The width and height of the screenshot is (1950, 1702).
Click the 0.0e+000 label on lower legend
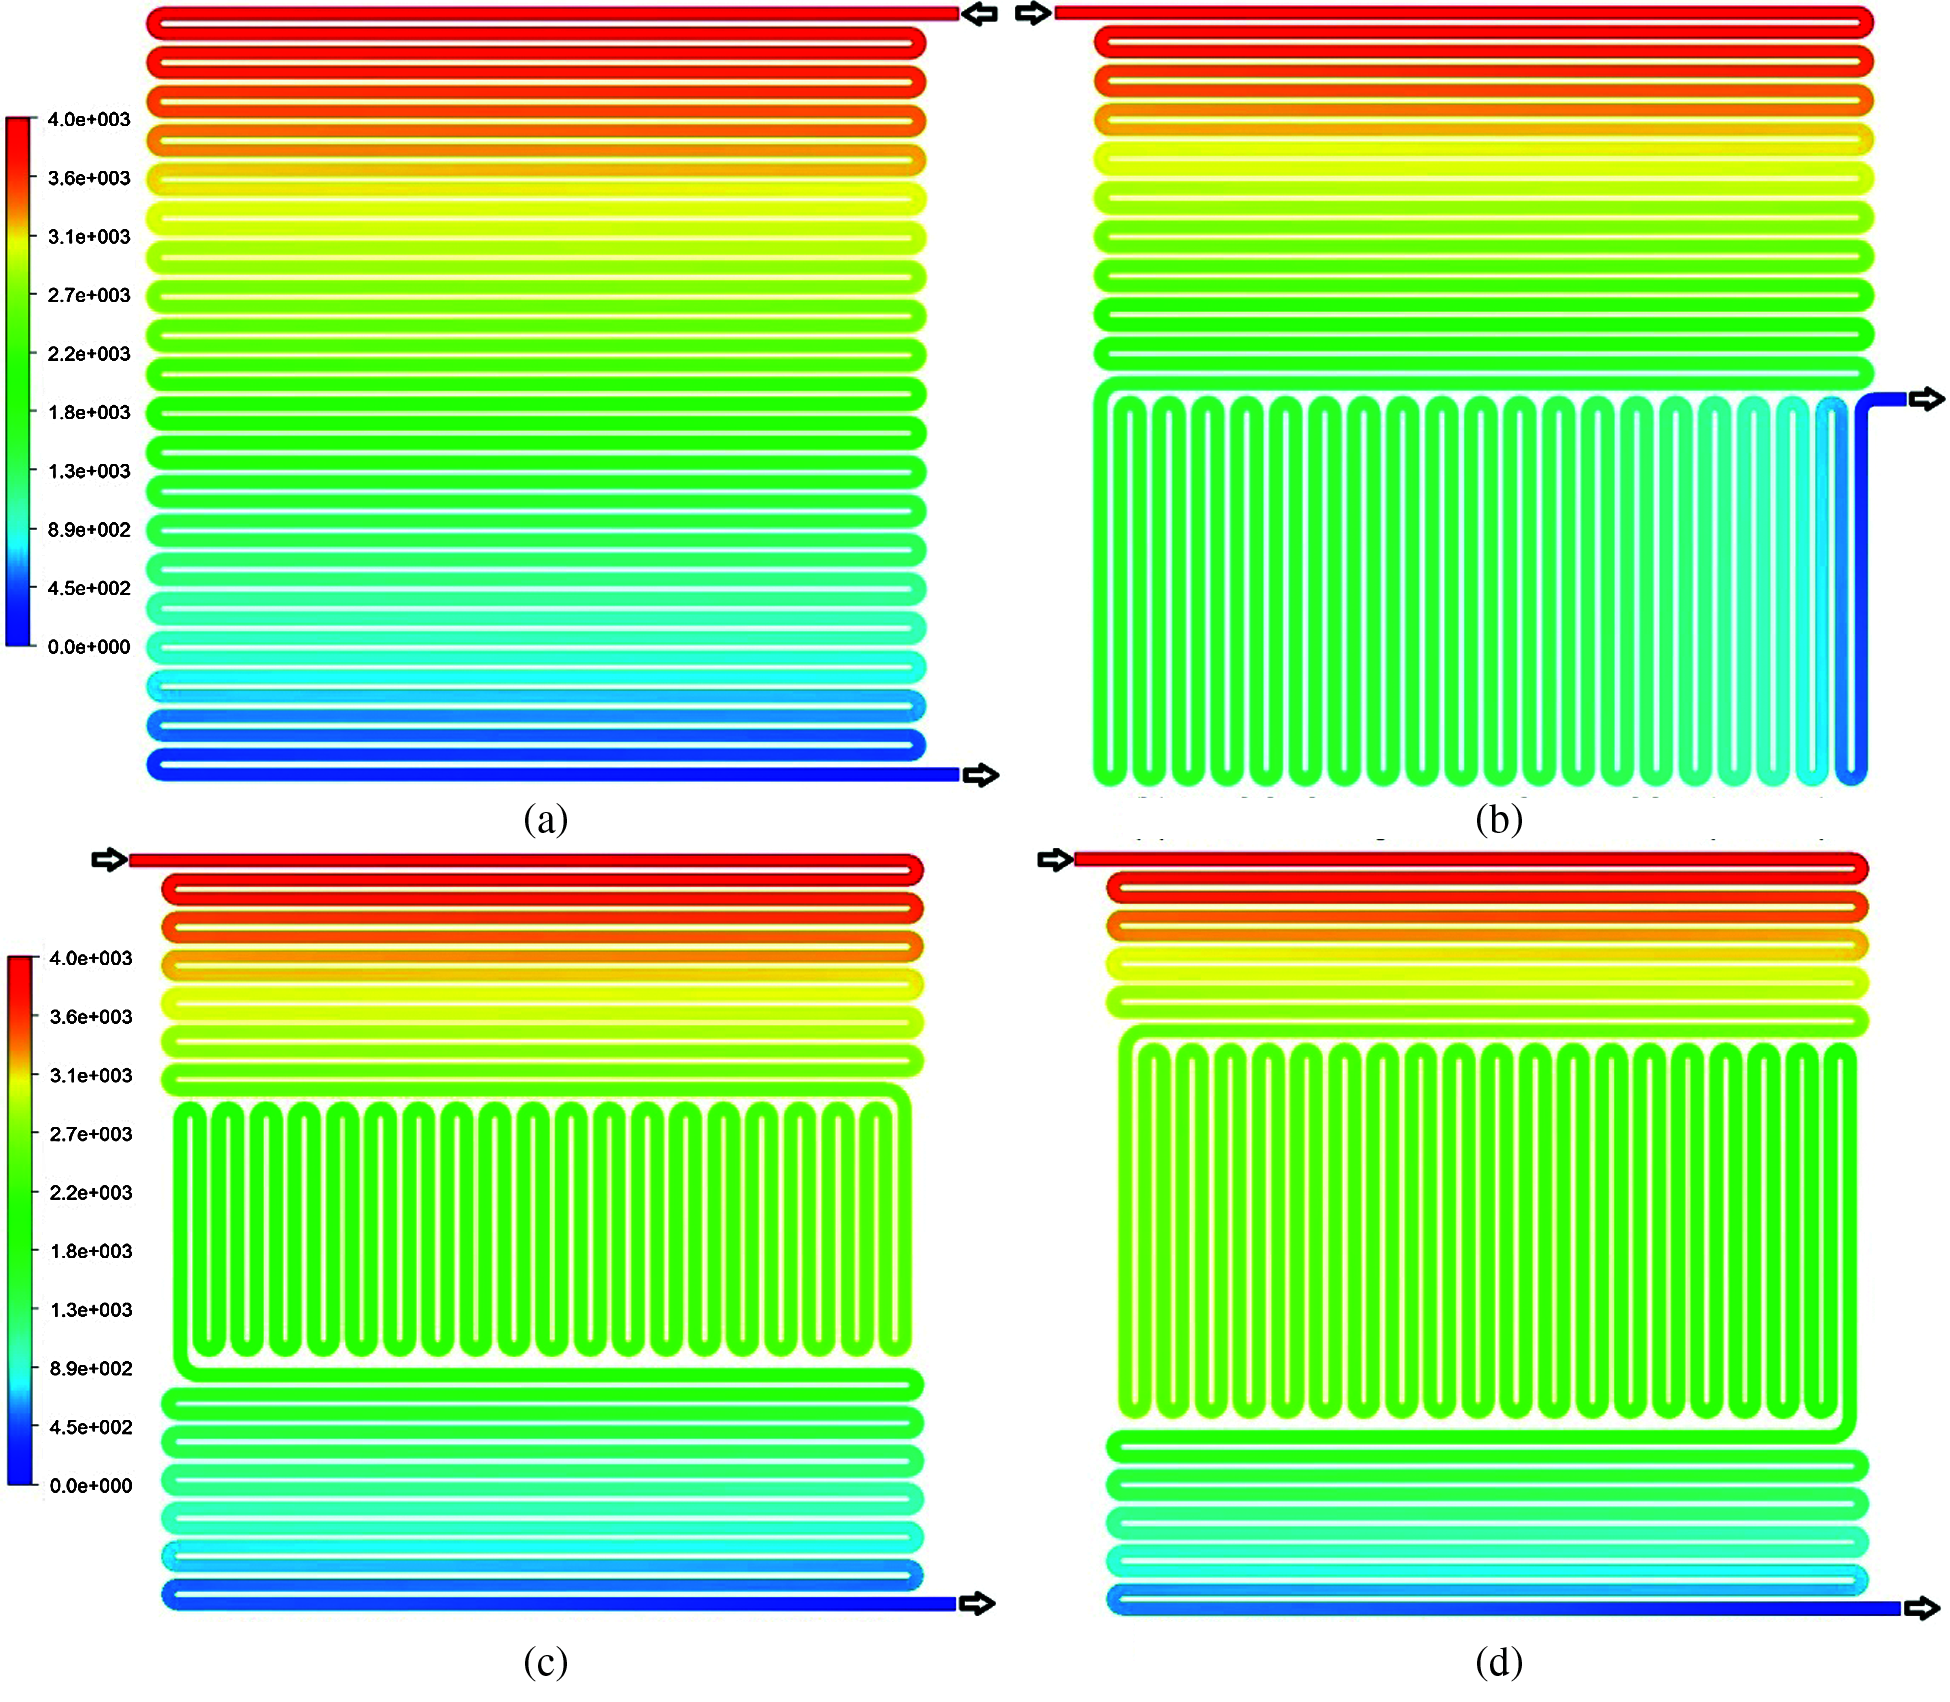click(91, 1485)
